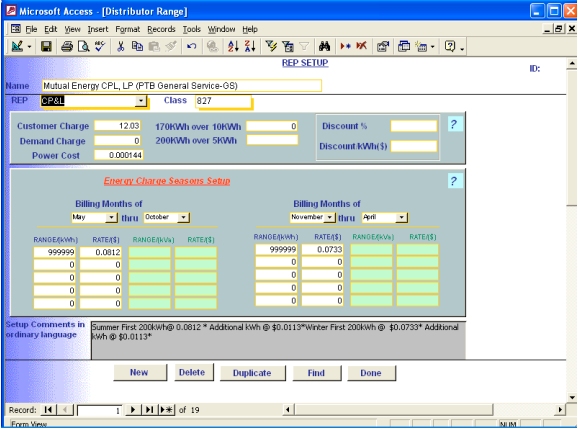Click the New Object toolbar icon
The image size is (578, 430).
pyautogui.click(x=421, y=46)
